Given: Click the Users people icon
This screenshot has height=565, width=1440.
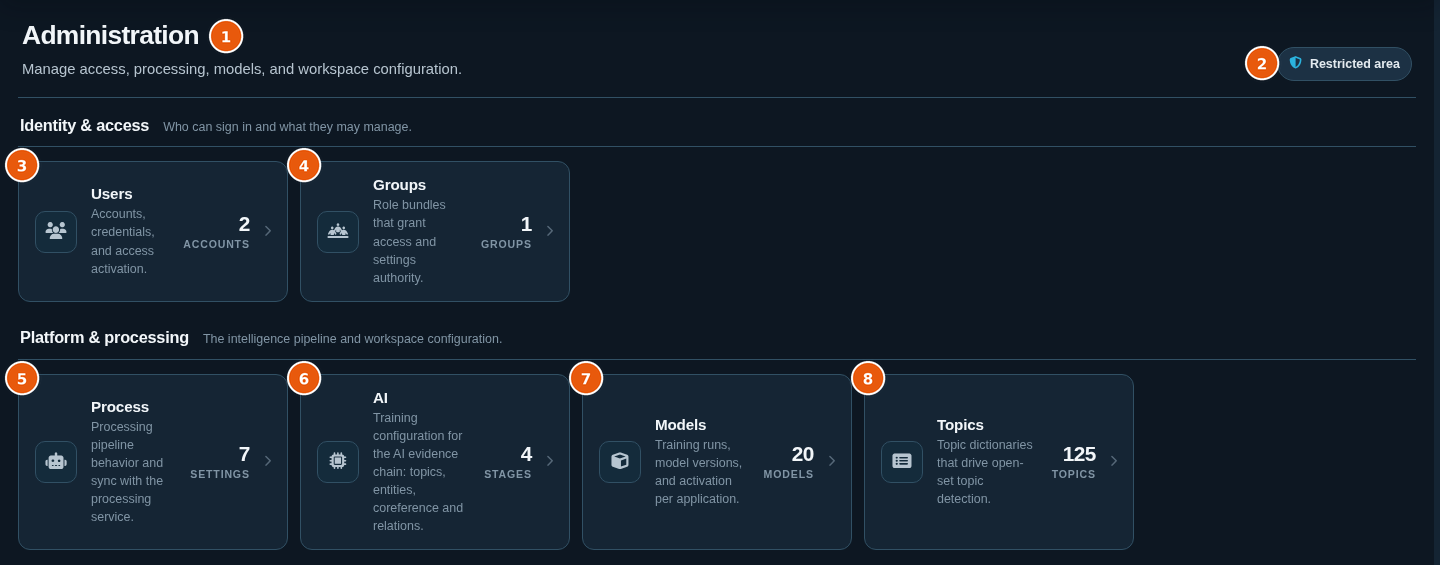Looking at the screenshot, I should pyautogui.click(x=56, y=231).
